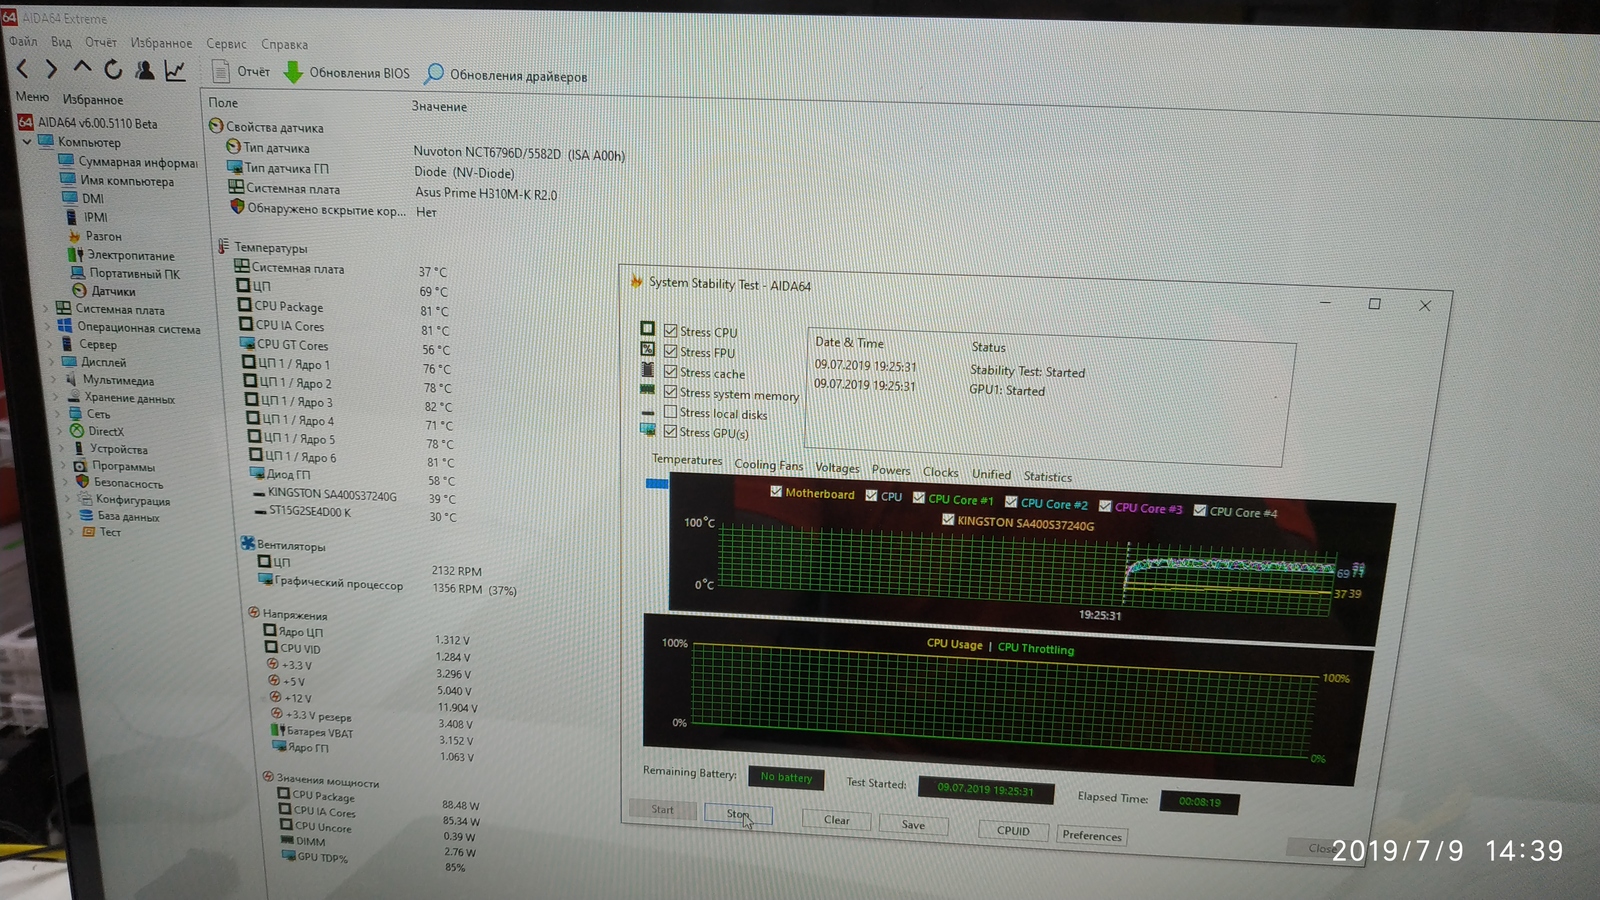Image resolution: width=1600 pixels, height=900 pixels.
Task: Click the Обновления BIOS green arrow
Action: click(293, 72)
